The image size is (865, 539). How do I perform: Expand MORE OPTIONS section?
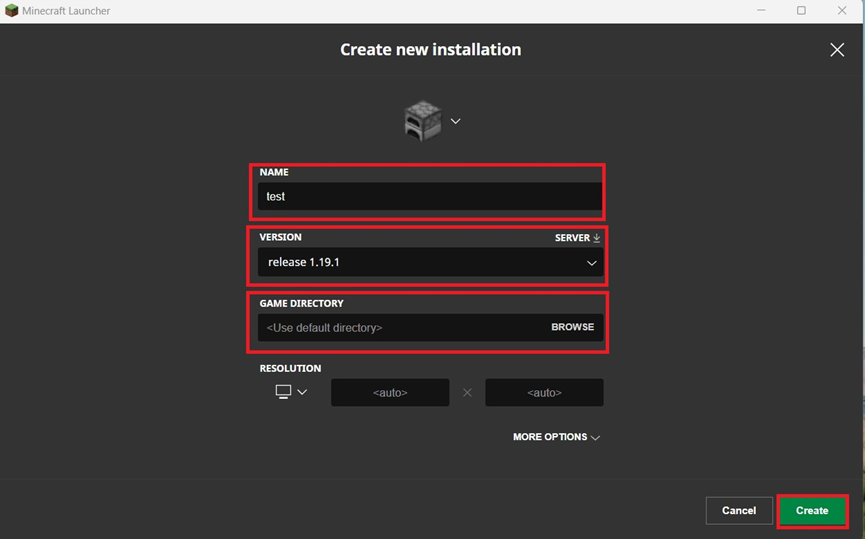[556, 437]
